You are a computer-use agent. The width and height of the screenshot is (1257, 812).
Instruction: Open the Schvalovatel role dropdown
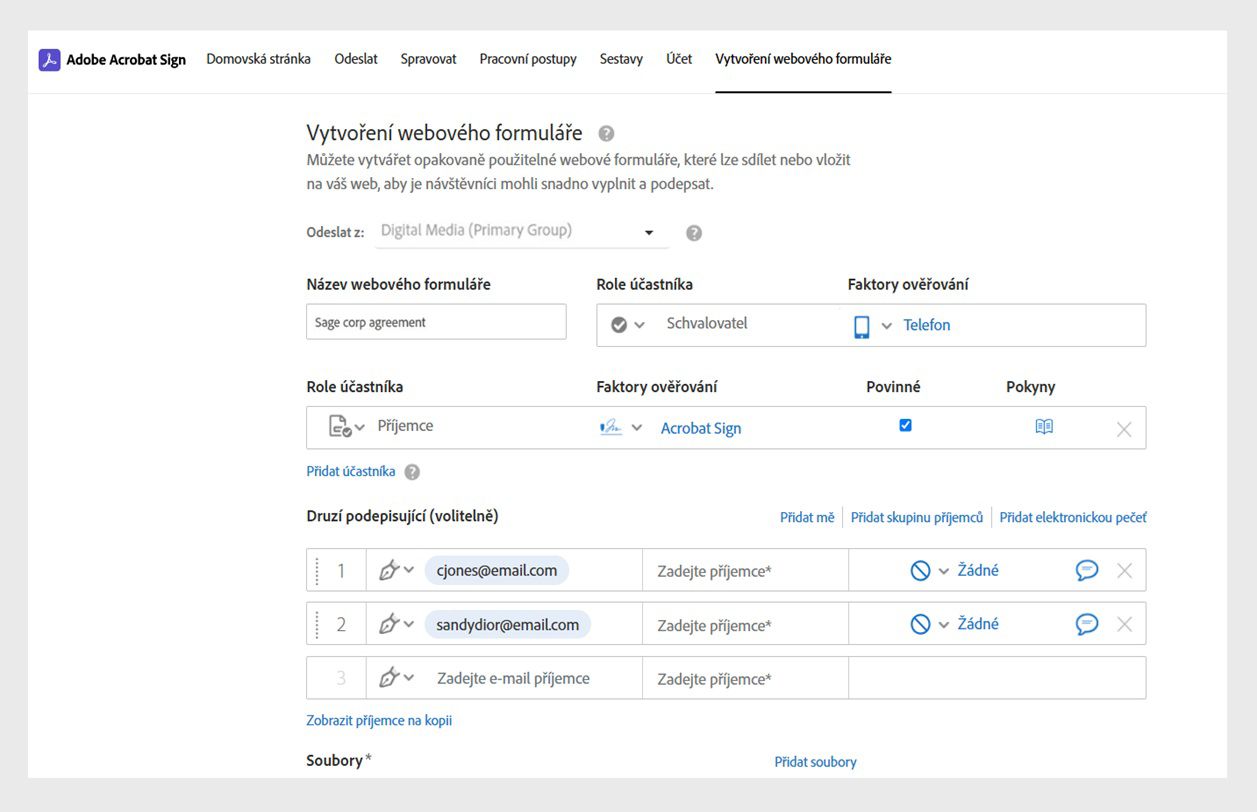point(629,325)
